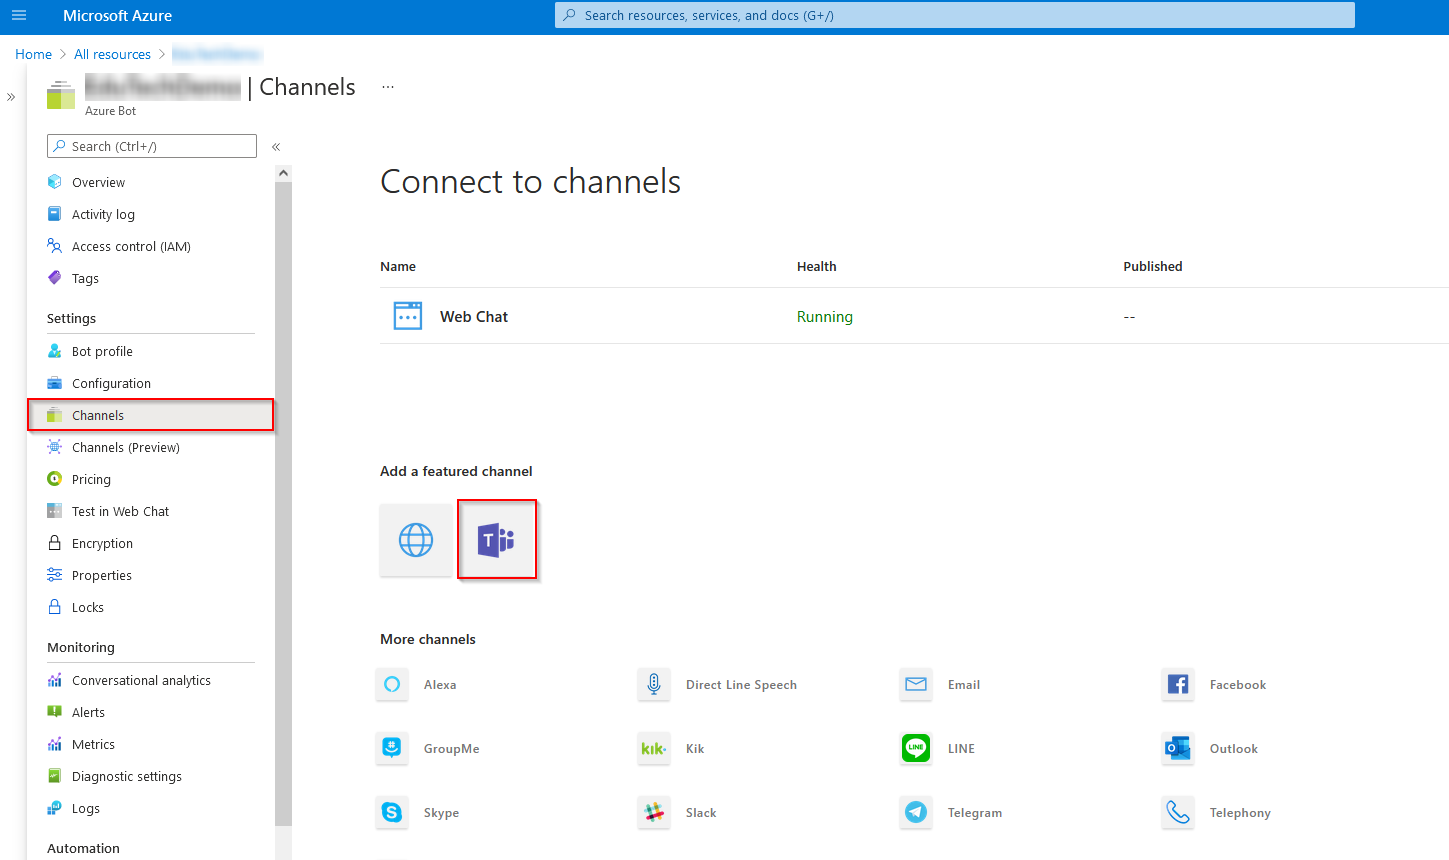Viewport: 1449px width, 860px height.
Task: Open the more options ellipsis near Channels
Action: coord(388,87)
